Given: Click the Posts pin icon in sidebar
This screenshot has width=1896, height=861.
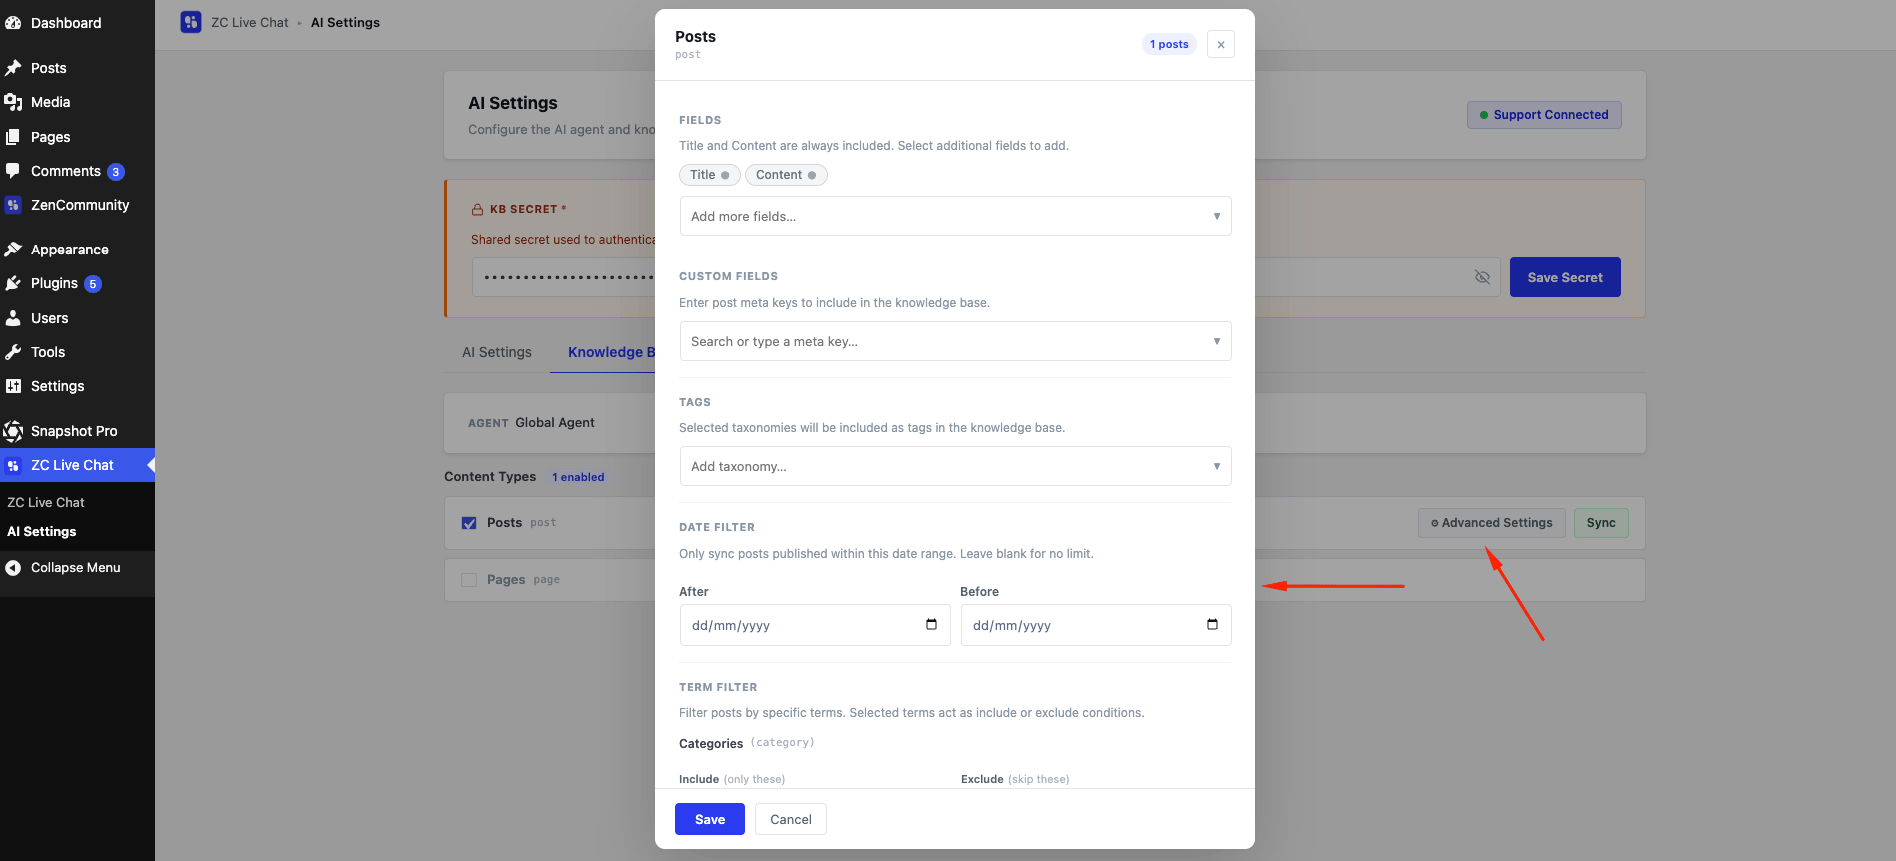Looking at the screenshot, I should (x=13, y=68).
